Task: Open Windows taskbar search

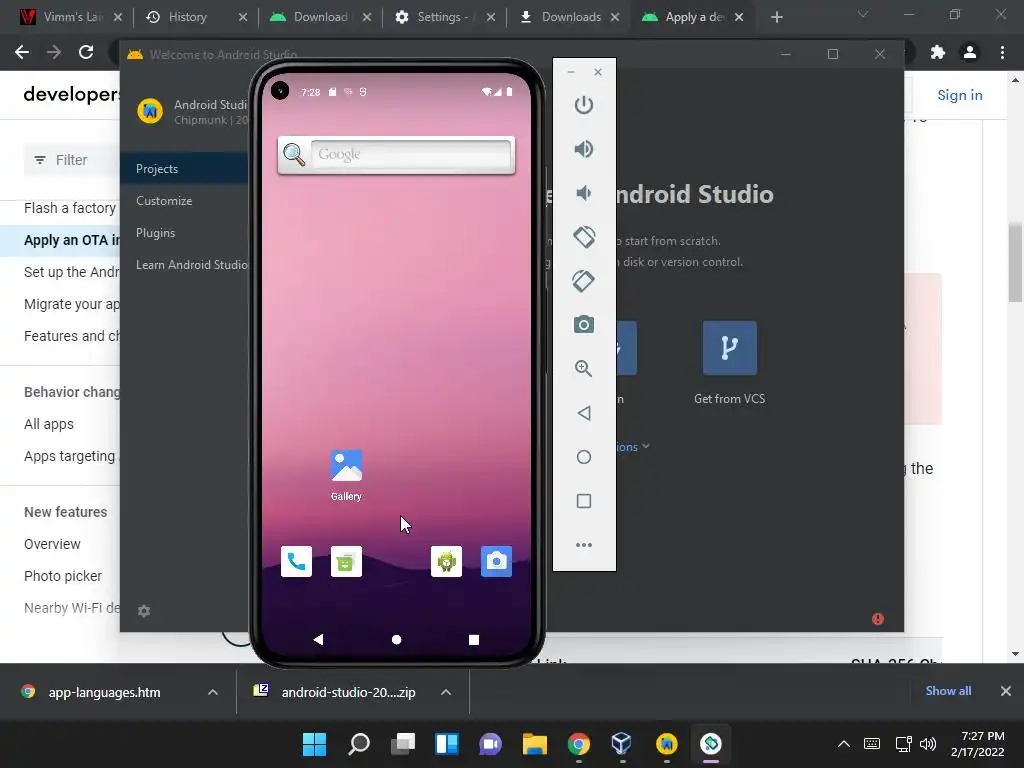Action: [359, 744]
